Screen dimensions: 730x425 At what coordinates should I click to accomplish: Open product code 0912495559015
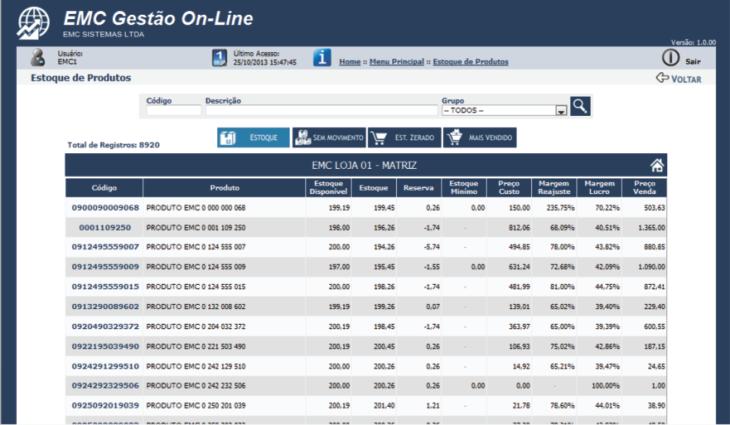[x=105, y=287]
